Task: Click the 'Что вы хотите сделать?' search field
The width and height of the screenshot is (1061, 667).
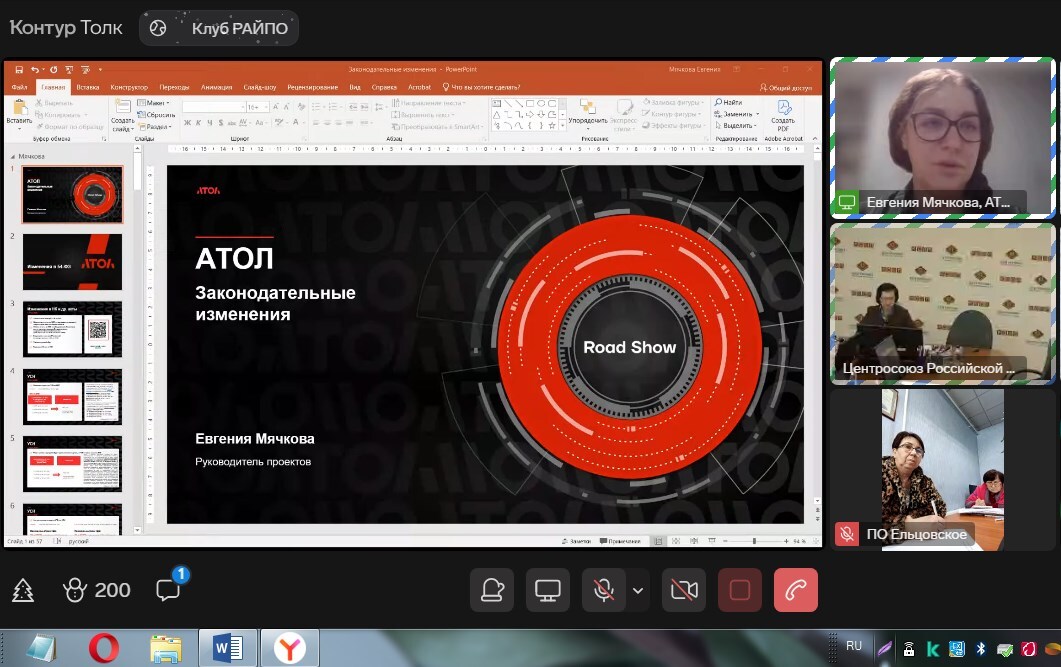Action: click(x=481, y=87)
